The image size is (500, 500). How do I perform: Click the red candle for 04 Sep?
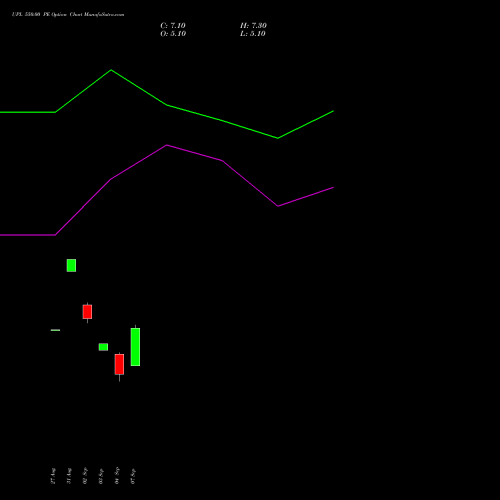point(119,364)
